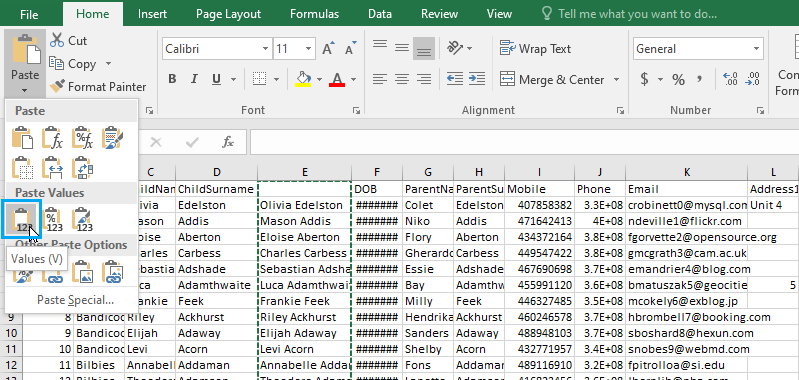This screenshot has height=380, width=799.
Task: Select the Transpose paste option icon
Action: 82,167
